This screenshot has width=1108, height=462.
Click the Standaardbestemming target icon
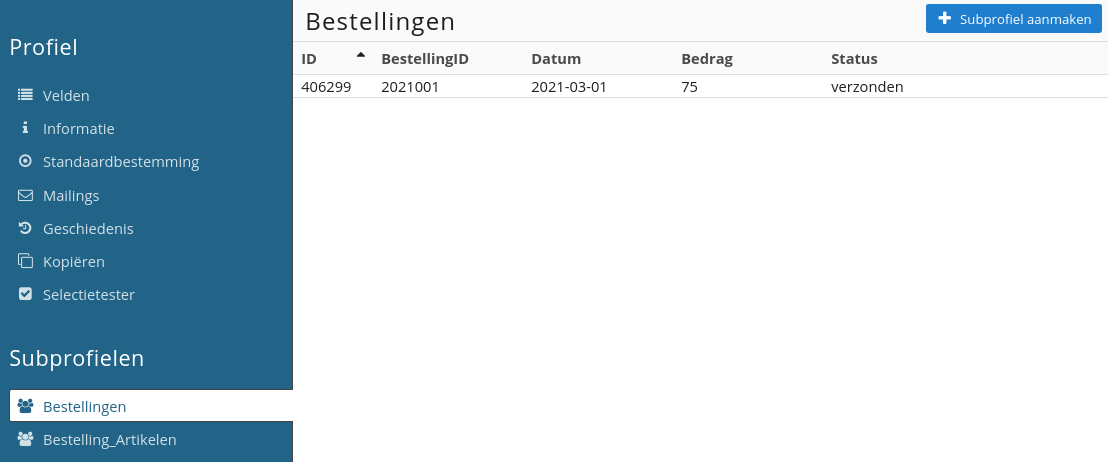tap(25, 161)
